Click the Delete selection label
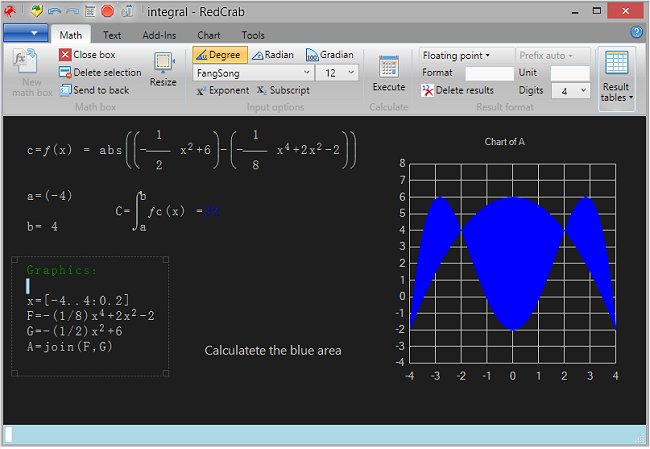The image size is (650, 449). pos(108,73)
